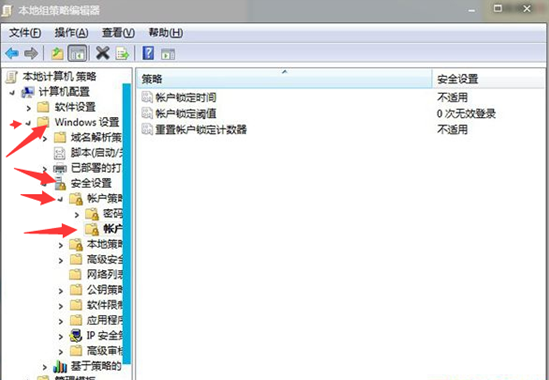
Task: Toggle the Show/Hide Action Pane icon
Action: pyautogui.click(x=168, y=54)
